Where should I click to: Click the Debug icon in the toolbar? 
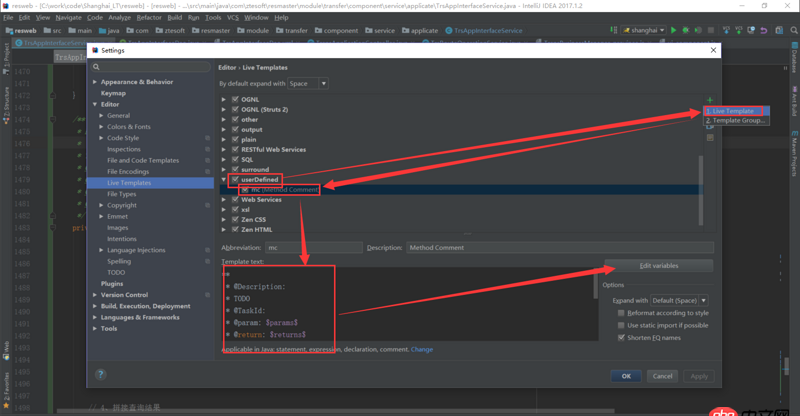pyautogui.click(x=685, y=30)
